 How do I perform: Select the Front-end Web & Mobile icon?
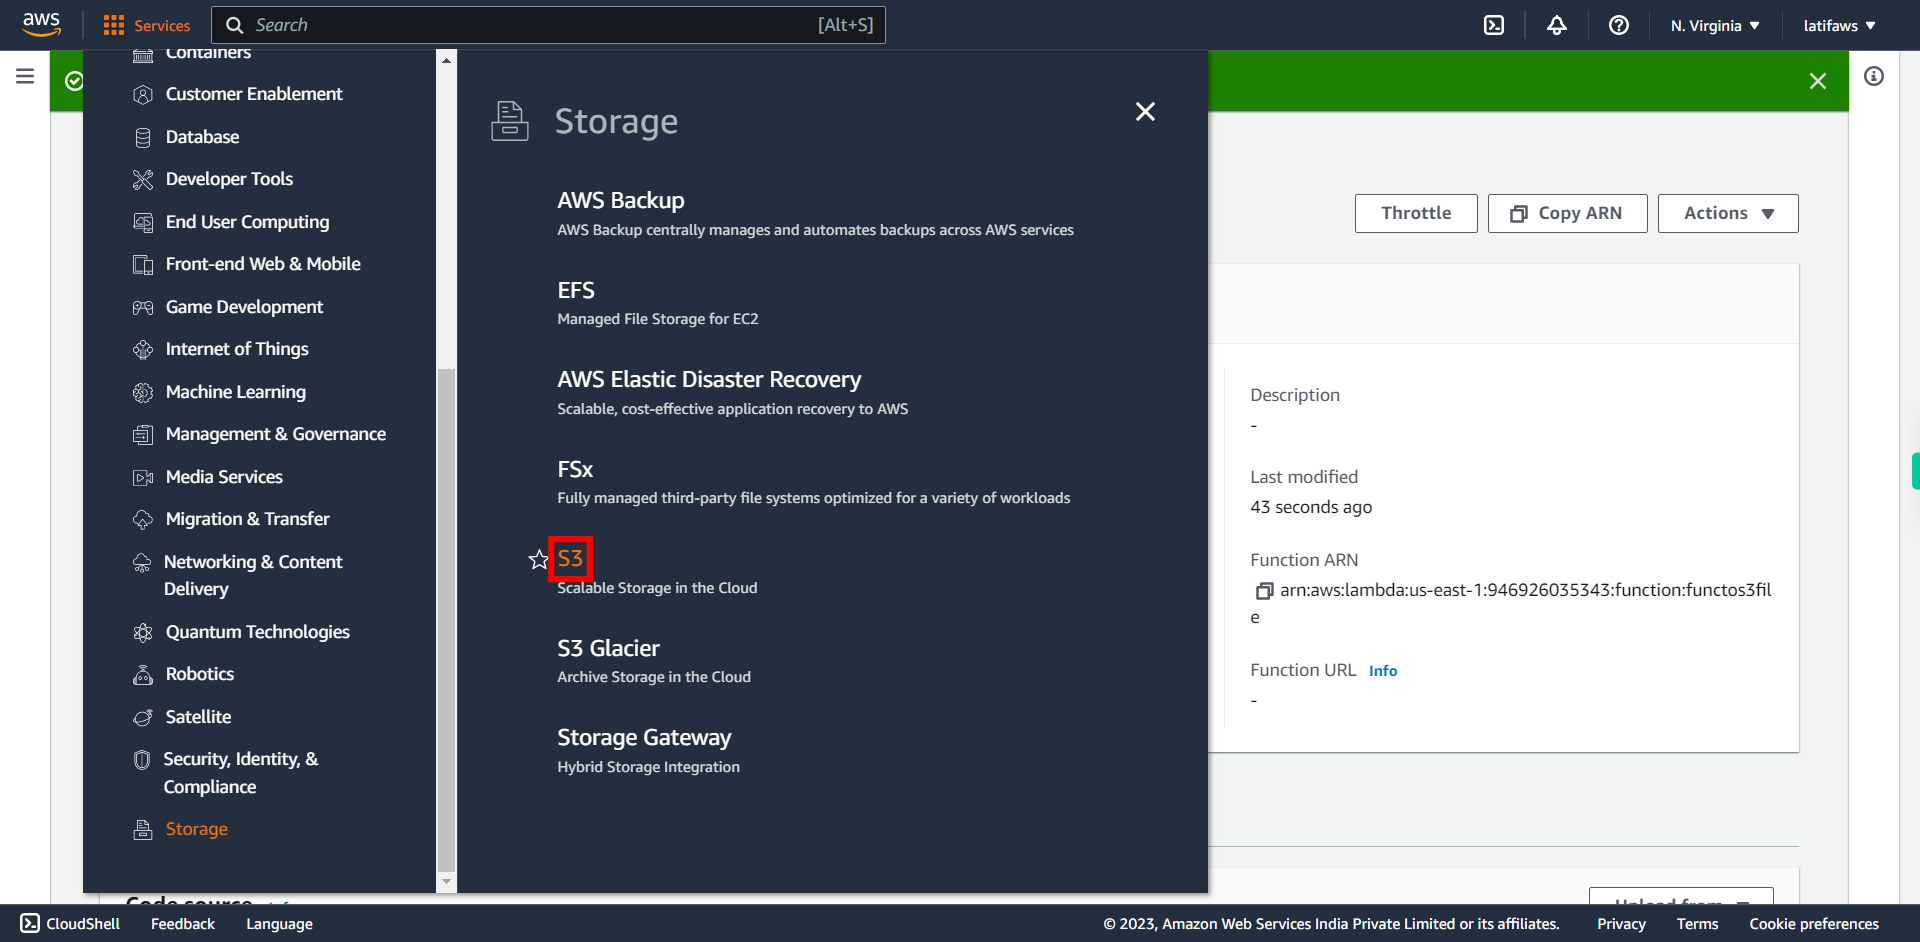143,264
